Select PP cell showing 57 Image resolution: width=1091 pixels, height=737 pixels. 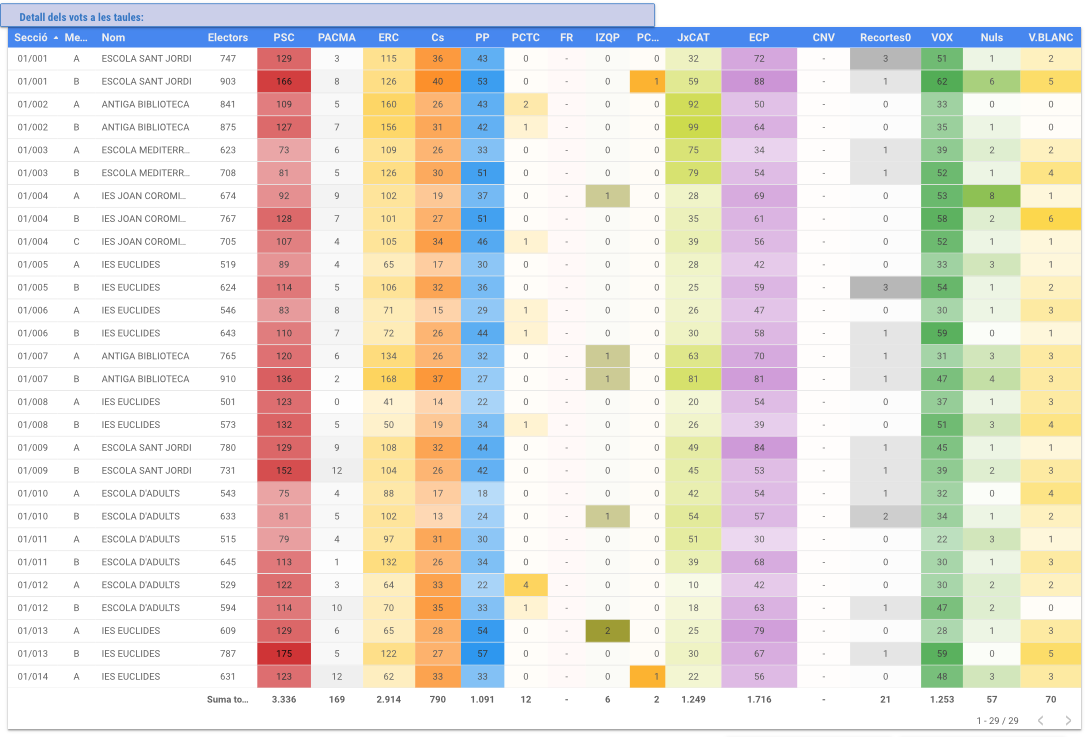482,653
